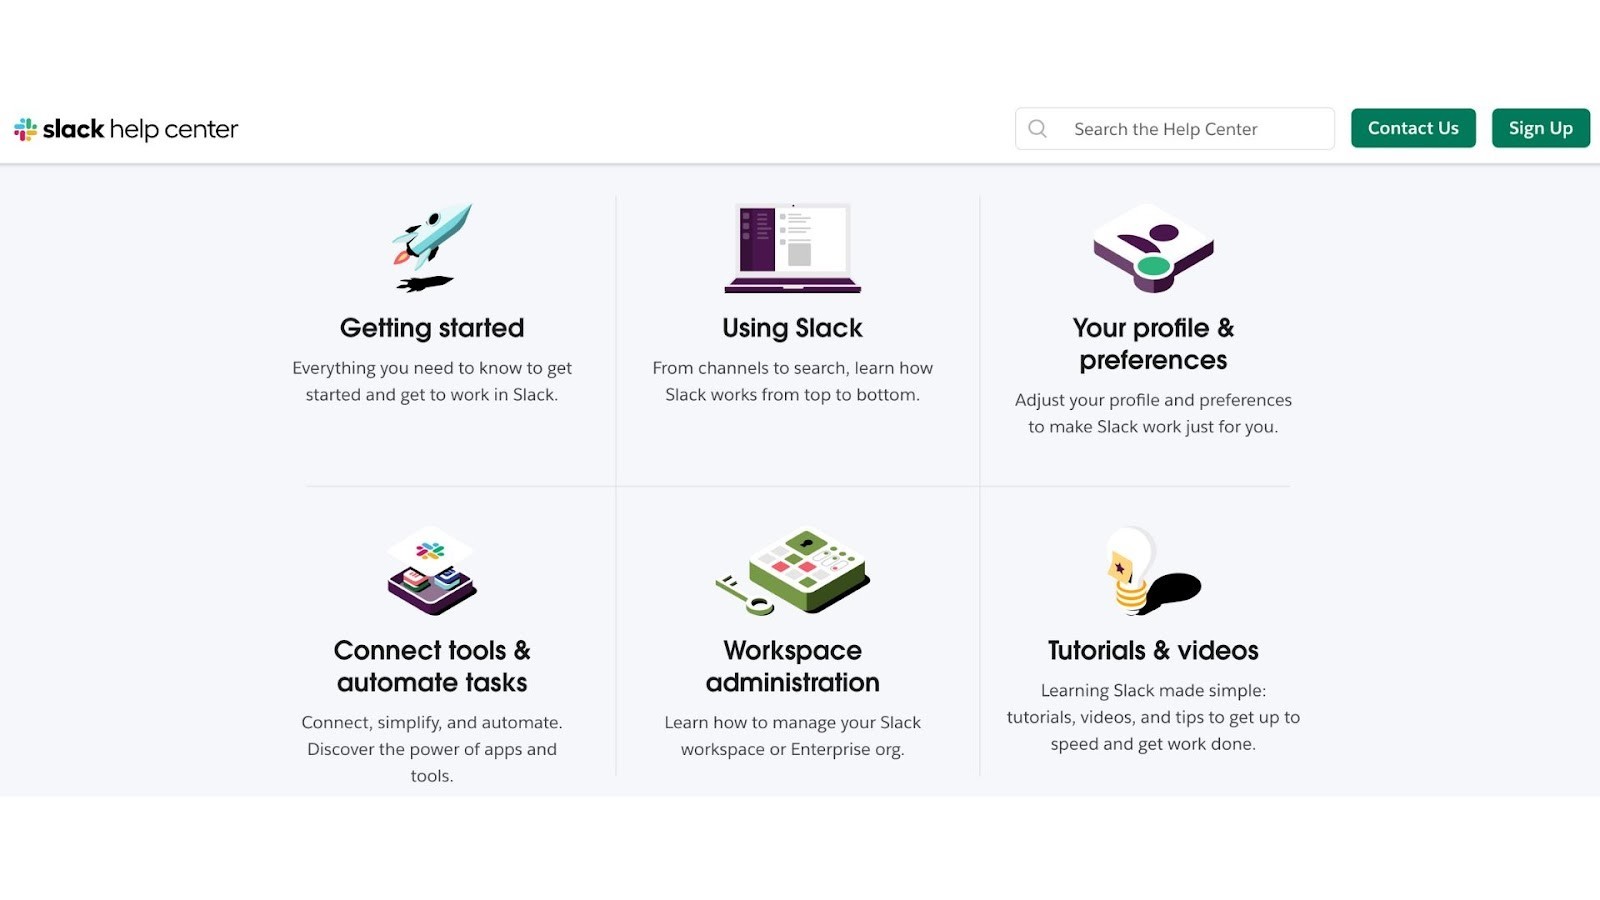Click the Getting started description text

(432, 381)
